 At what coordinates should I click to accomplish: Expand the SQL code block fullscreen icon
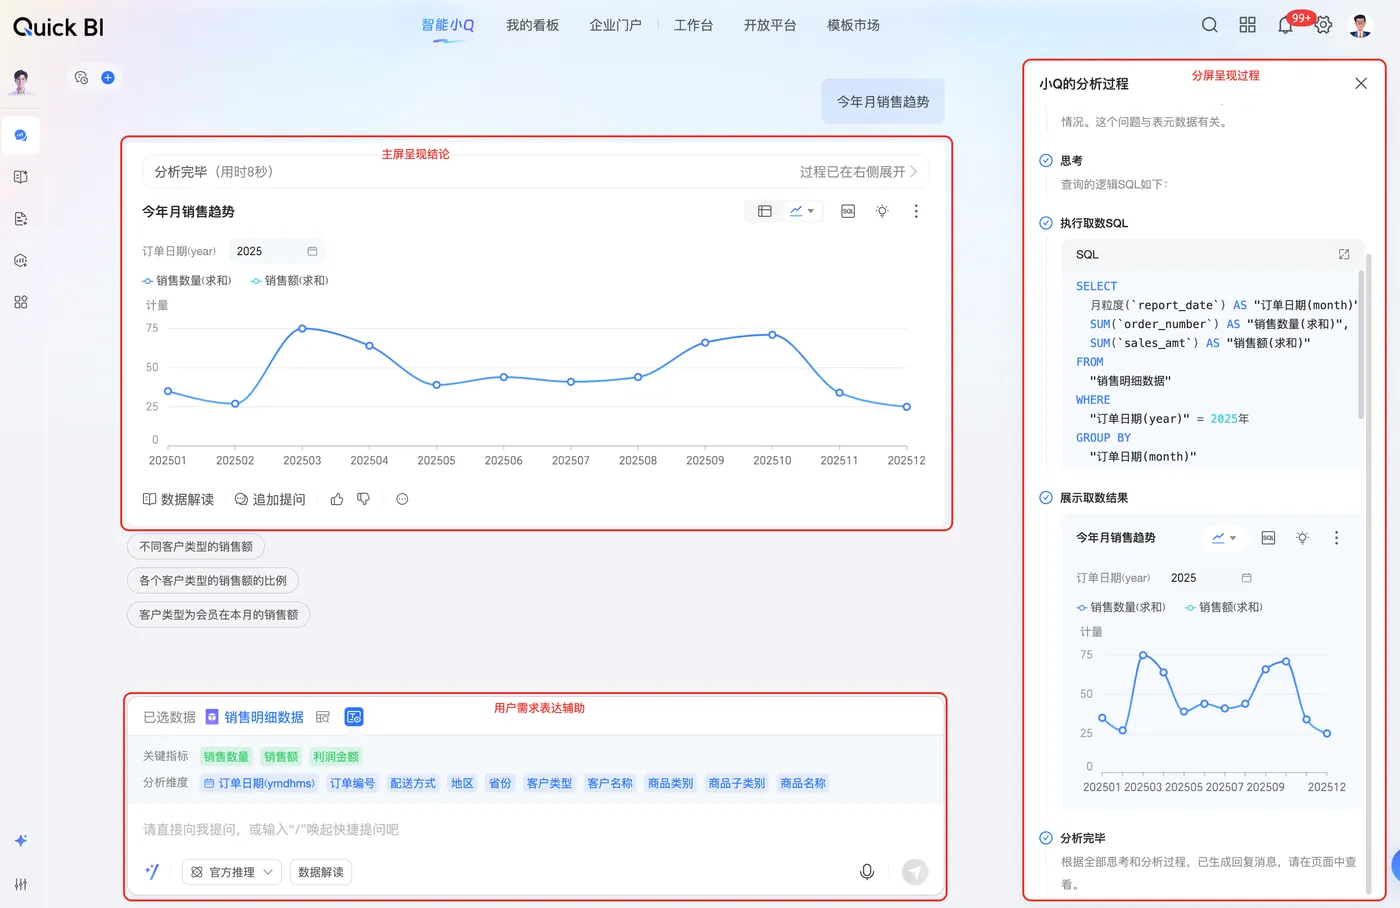point(1344,254)
